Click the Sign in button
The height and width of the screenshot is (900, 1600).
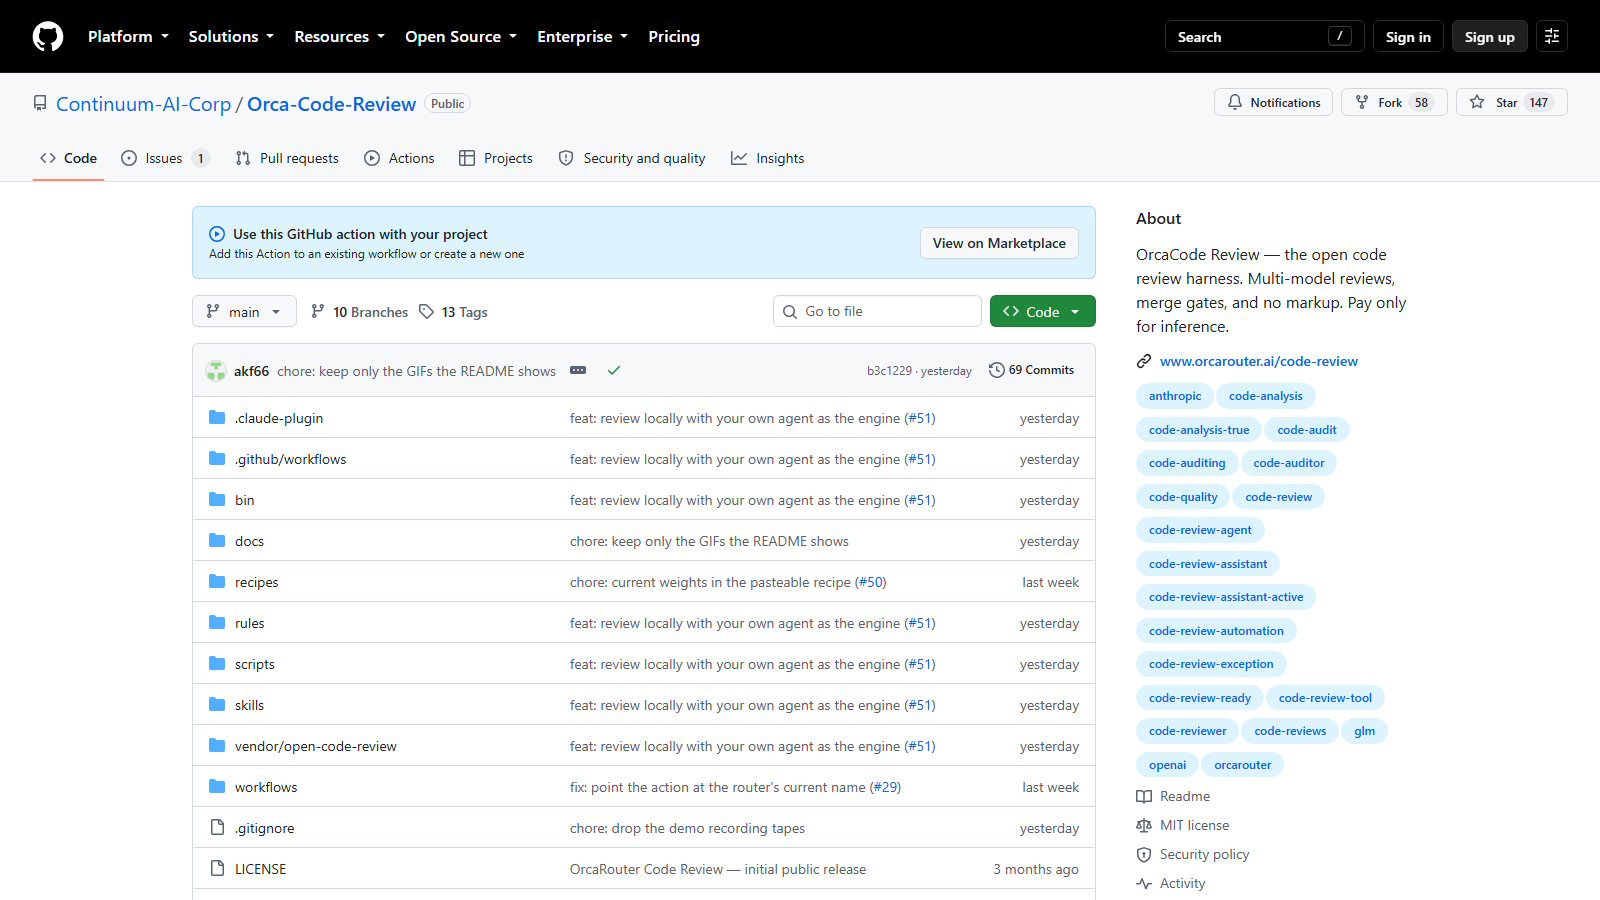click(1408, 37)
